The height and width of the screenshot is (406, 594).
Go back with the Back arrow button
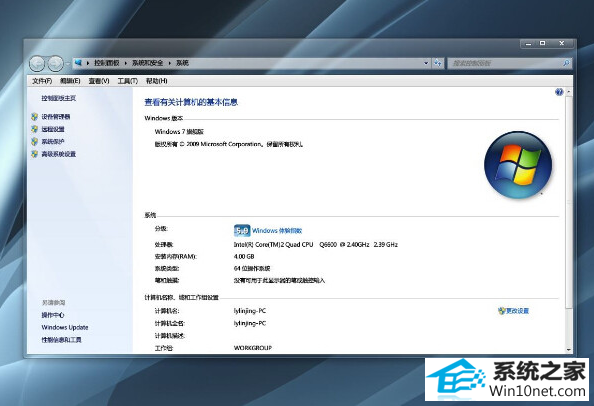tap(37, 63)
